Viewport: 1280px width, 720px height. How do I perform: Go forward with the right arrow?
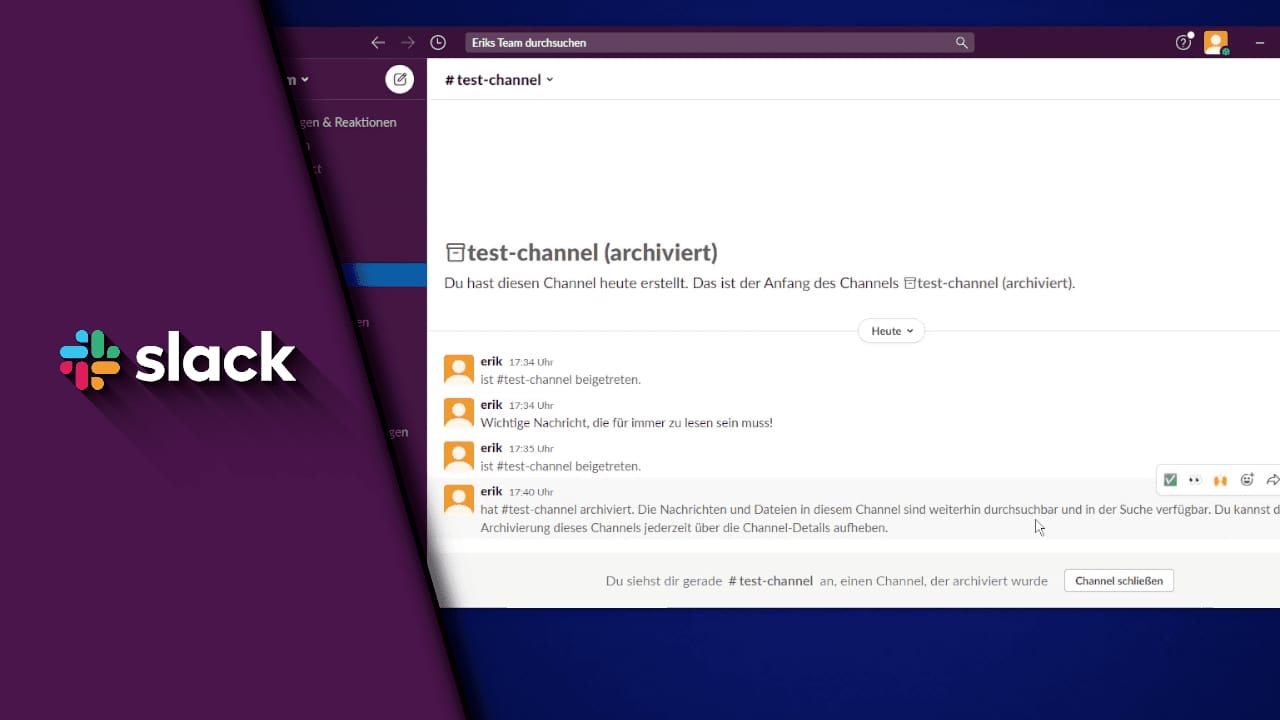click(x=407, y=42)
